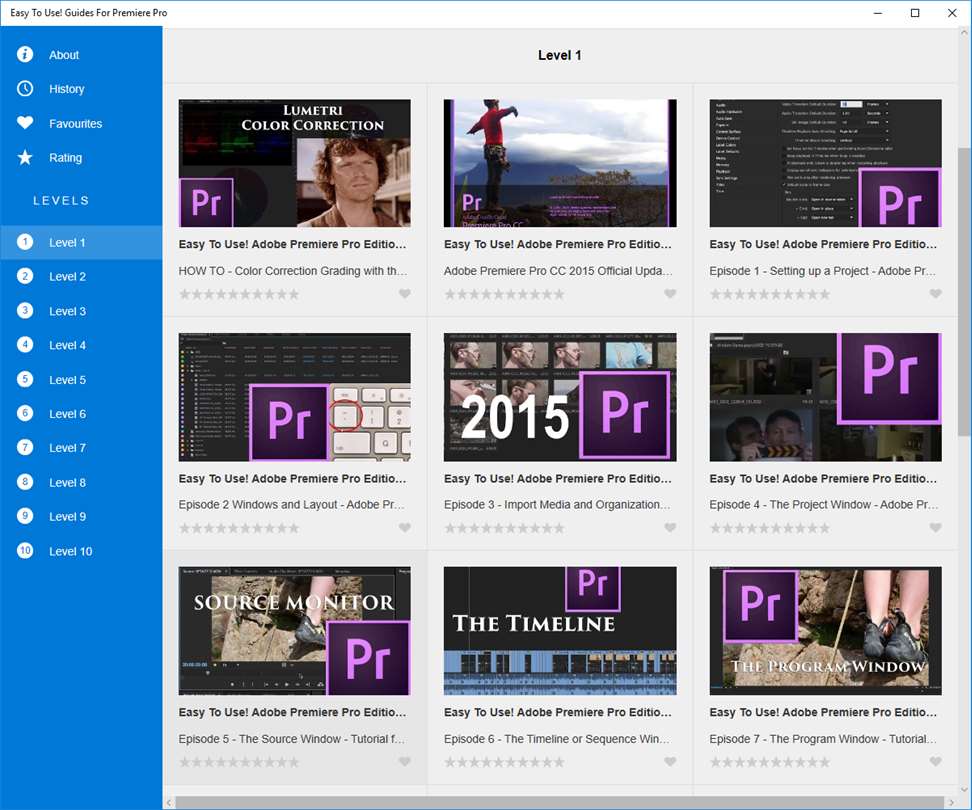Open the Favourites heart icon in sidebar
The height and width of the screenshot is (810, 972).
click(x=25, y=123)
